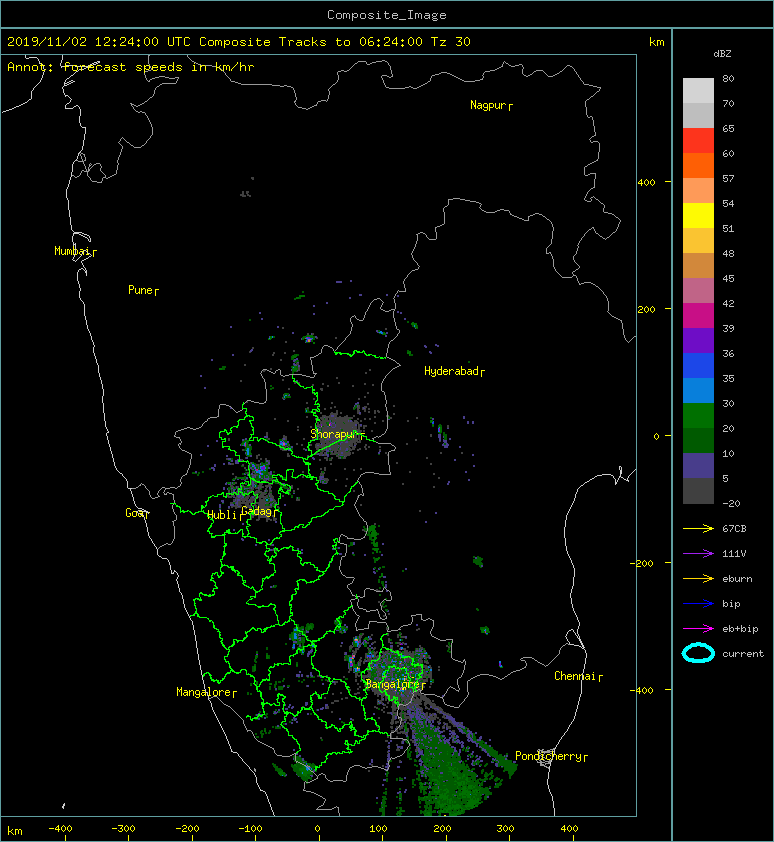This screenshot has width=774, height=842.
Task: Click the 300 tick on horizontal axis
Action: (505, 829)
